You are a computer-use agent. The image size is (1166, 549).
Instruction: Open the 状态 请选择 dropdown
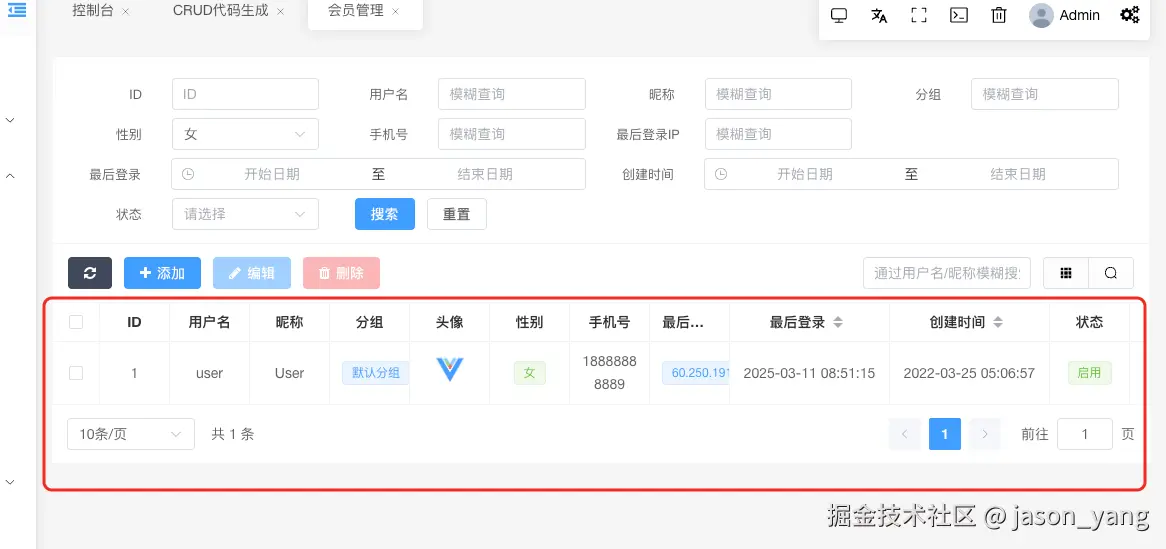(245, 214)
